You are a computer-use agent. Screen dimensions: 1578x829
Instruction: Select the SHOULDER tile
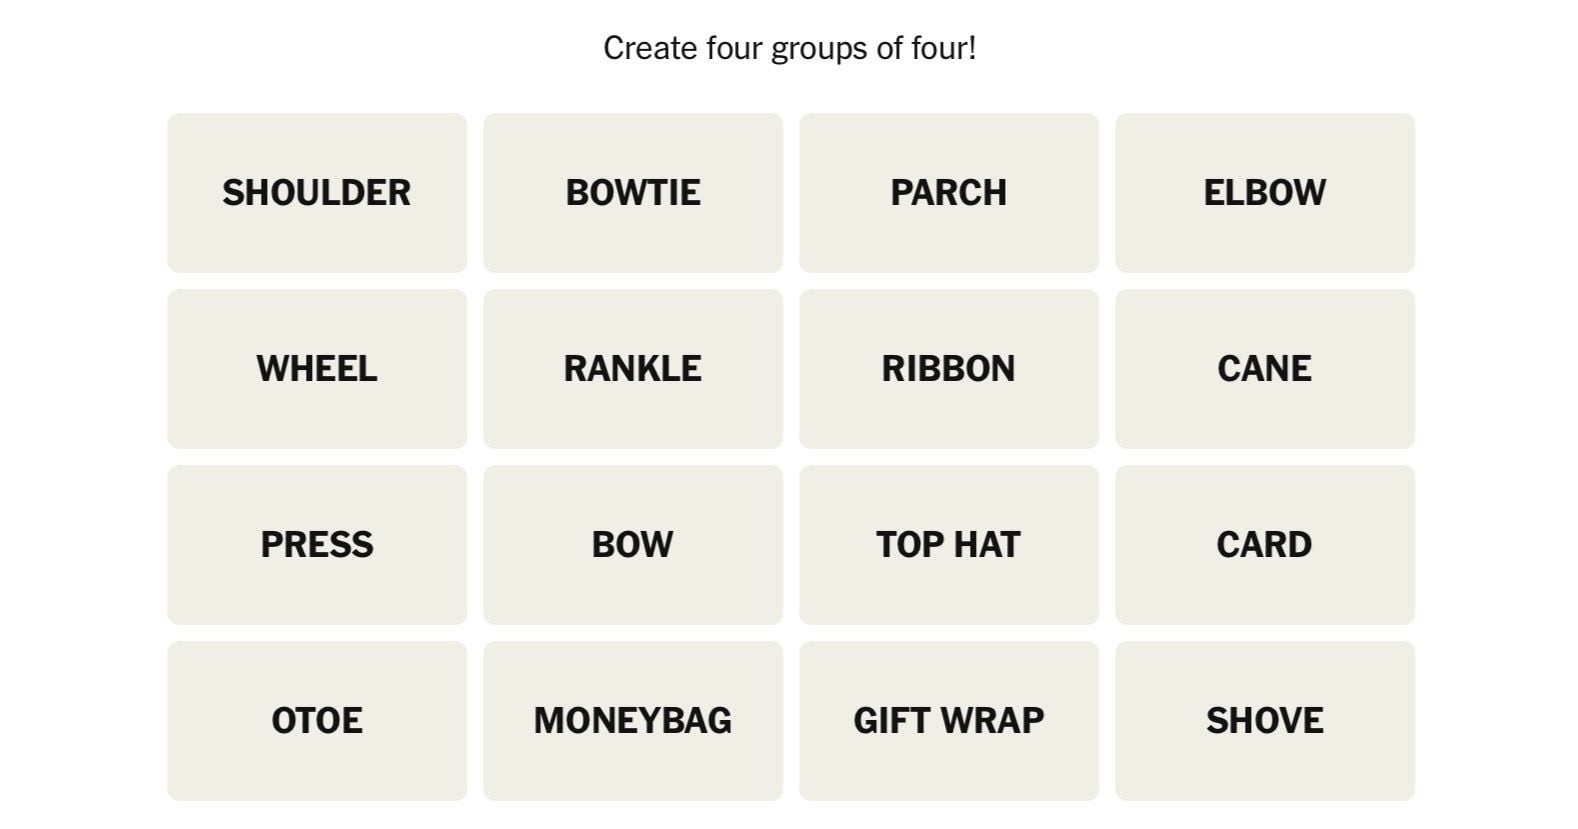(x=316, y=193)
